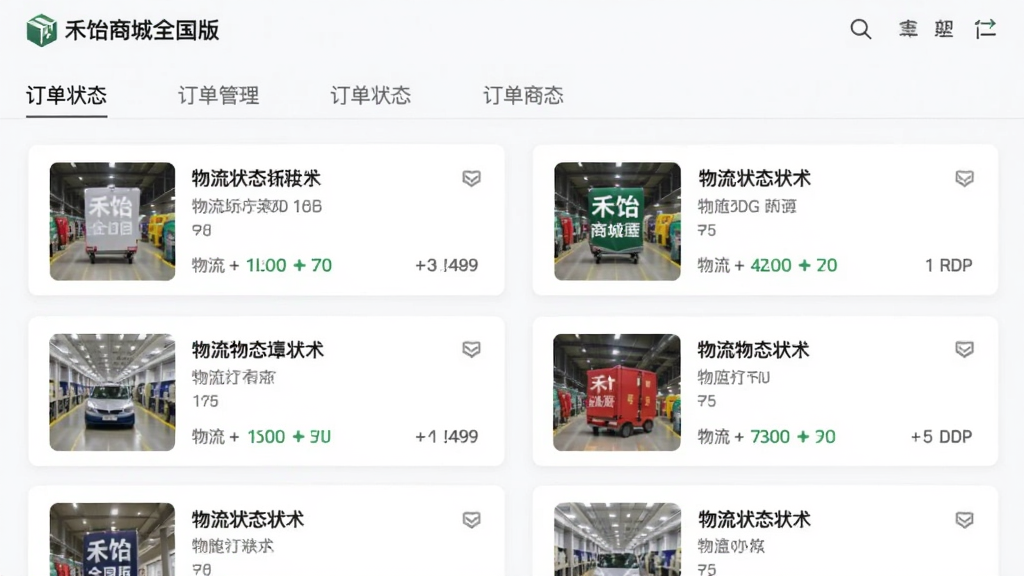Open the 订单状态 tab next to 订单管理
Image resolution: width=1024 pixels, height=576 pixels.
pyautogui.click(x=371, y=96)
